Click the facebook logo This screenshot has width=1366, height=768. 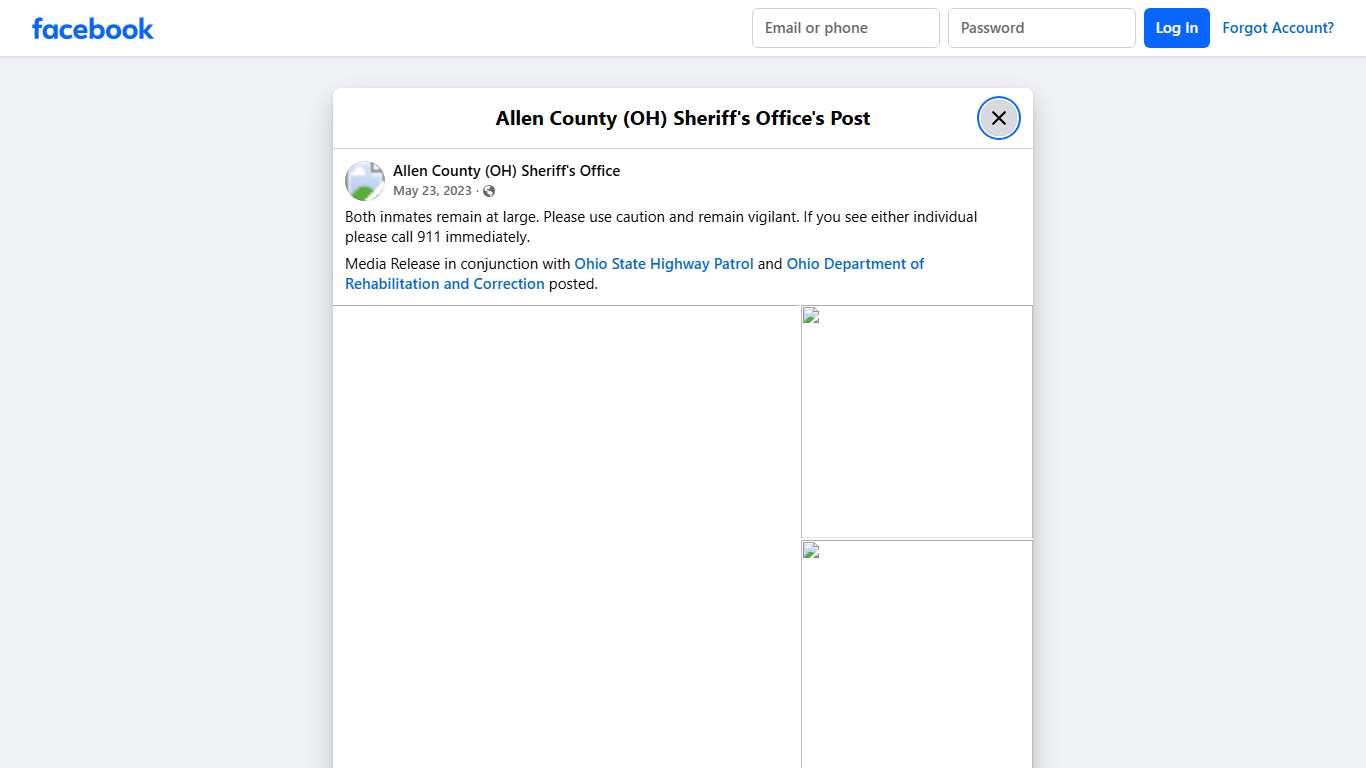(93, 29)
